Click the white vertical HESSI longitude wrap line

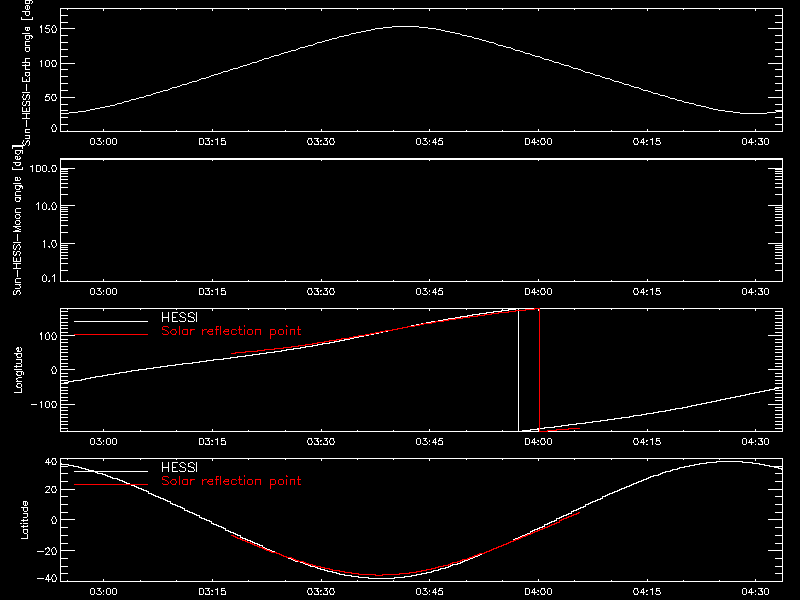click(518, 370)
